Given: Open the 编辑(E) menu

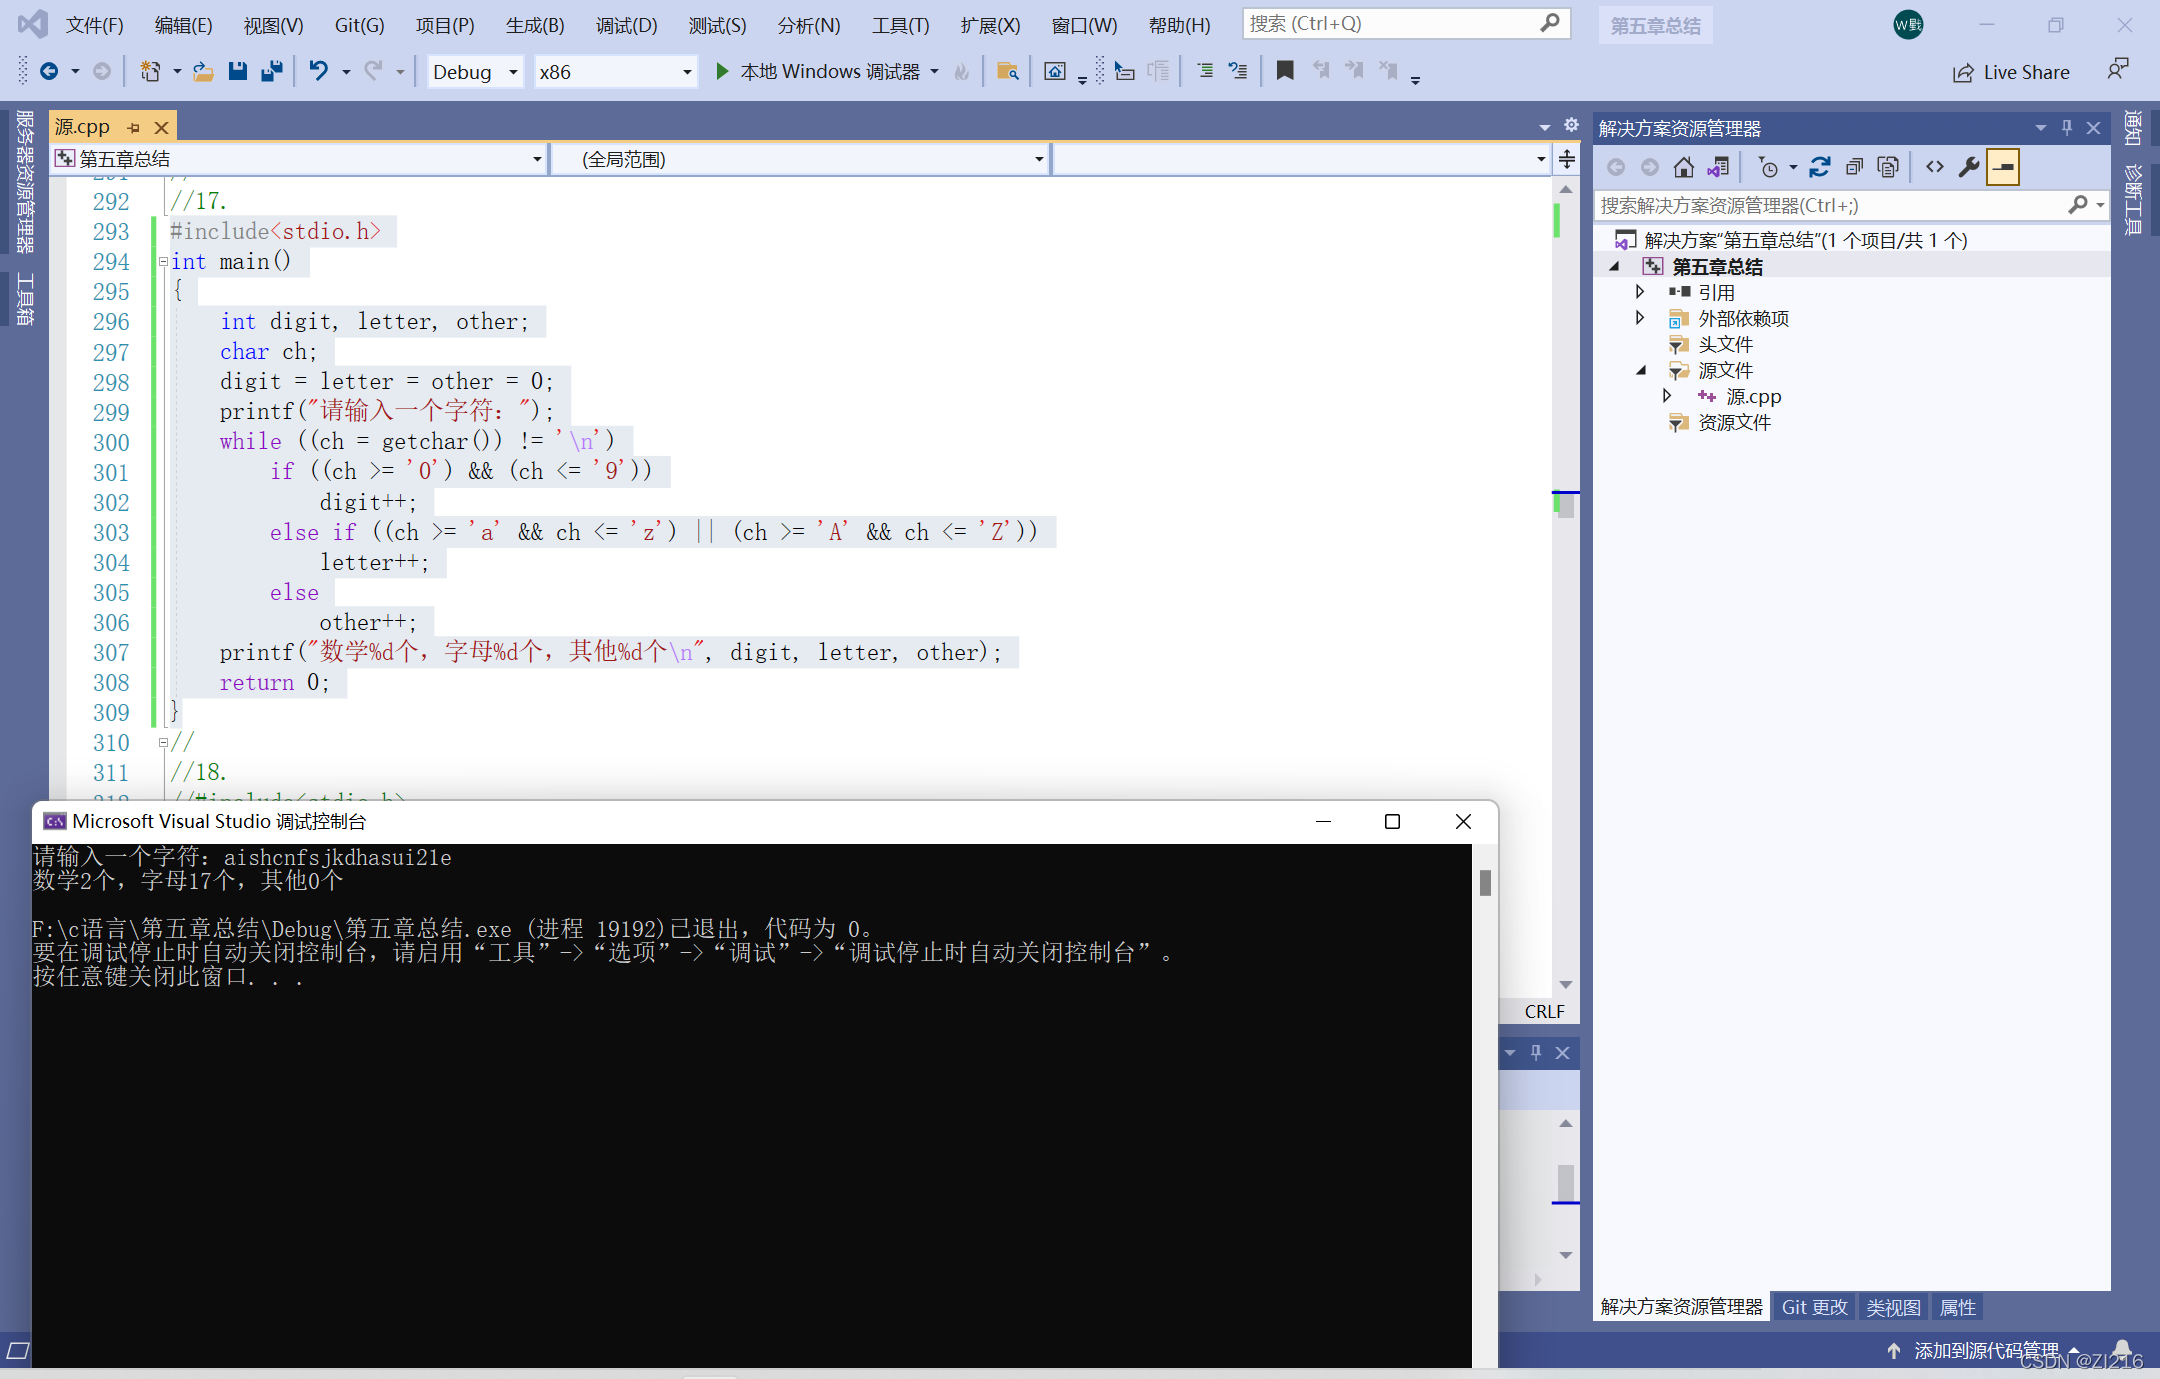Looking at the screenshot, I should click(x=184, y=25).
